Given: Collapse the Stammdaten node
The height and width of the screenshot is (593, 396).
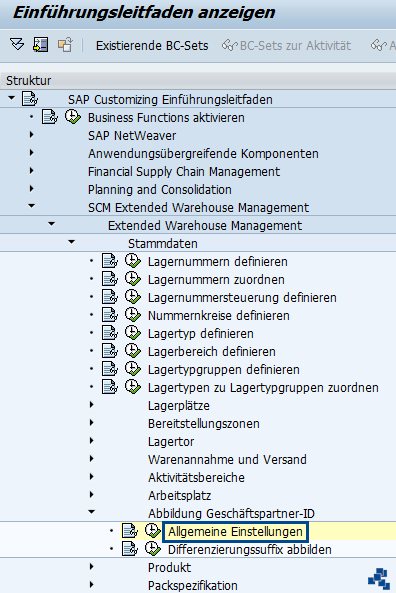Looking at the screenshot, I should pyautogui.click(x=71, y=242).
